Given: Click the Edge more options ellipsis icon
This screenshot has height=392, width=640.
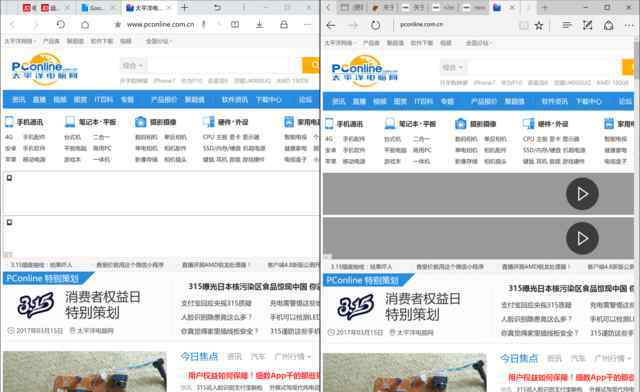Looking at the screenshot, I should point(629,26).
